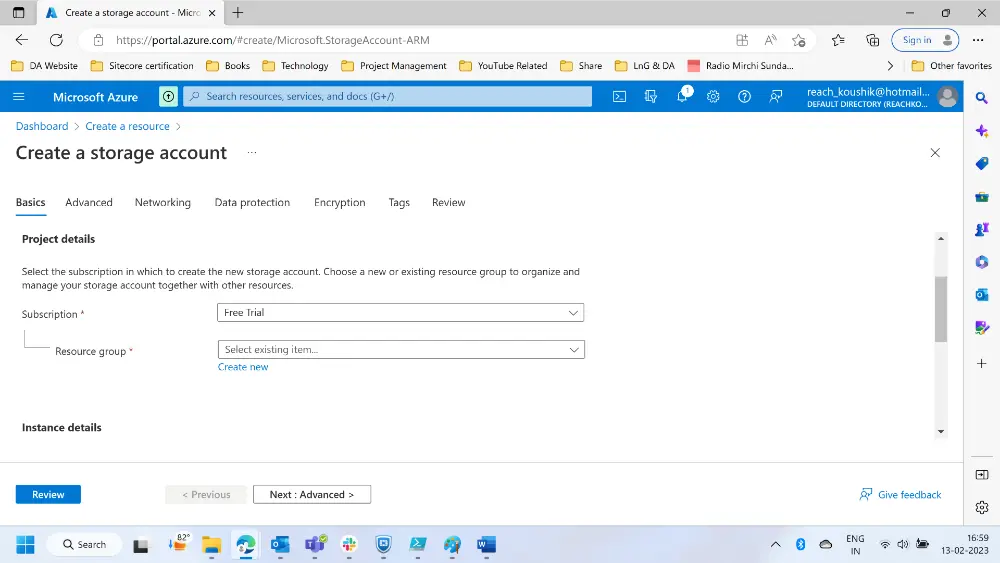This screenshot has height=563, width=1000.
Task: Switch to the Review tab
Action: 448,202
